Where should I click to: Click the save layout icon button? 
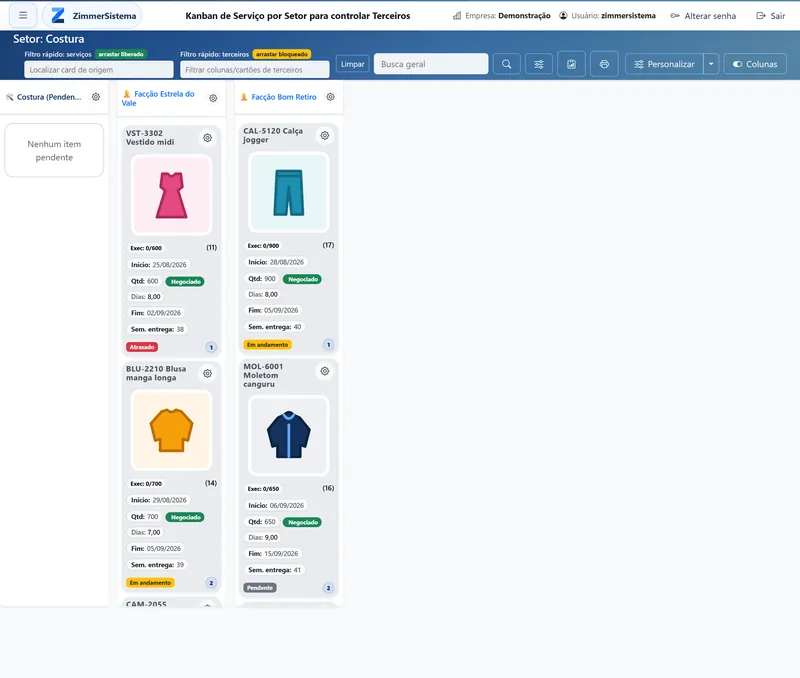coord(571,64)
